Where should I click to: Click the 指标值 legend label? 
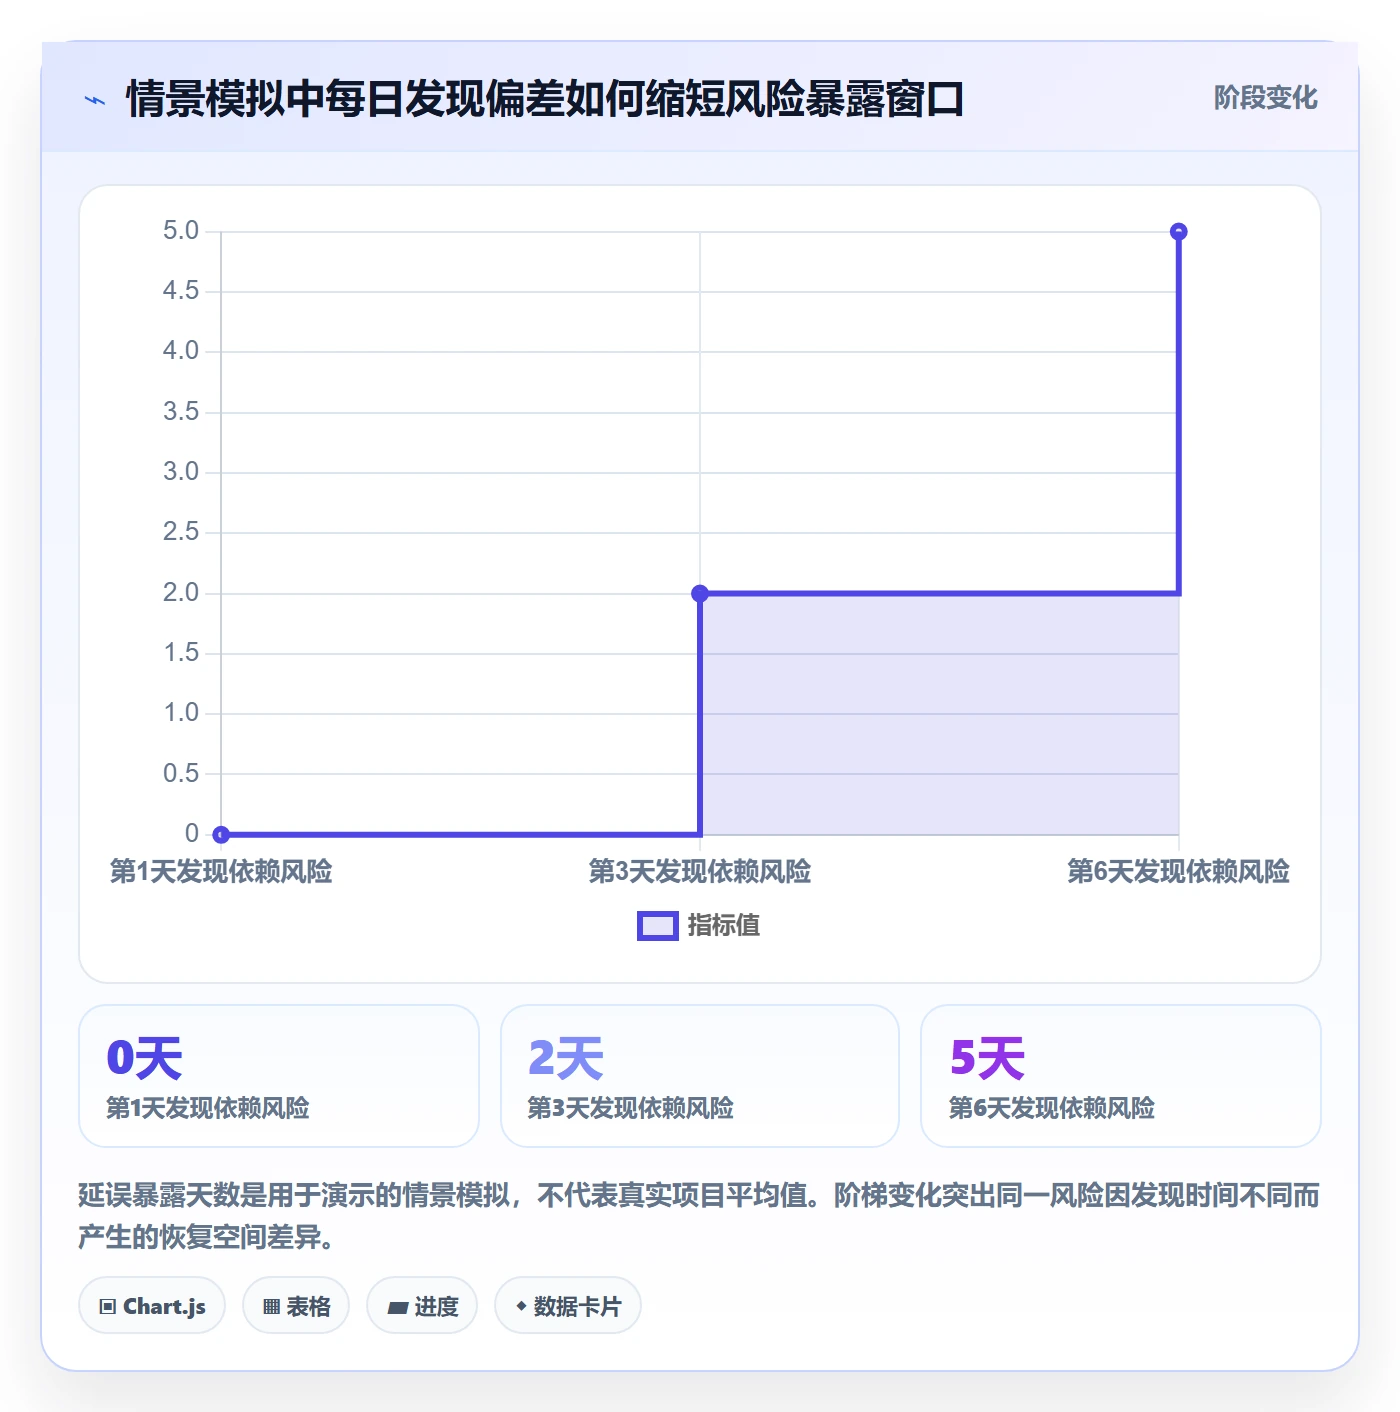coord(724,926)
